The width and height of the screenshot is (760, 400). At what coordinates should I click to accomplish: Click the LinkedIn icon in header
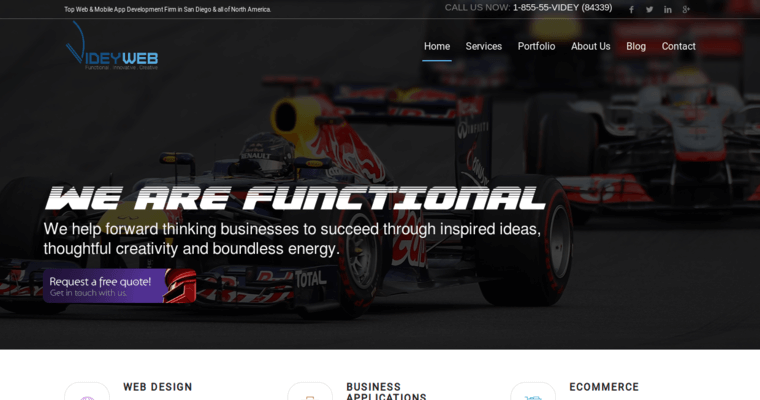(x=668, y=9)
